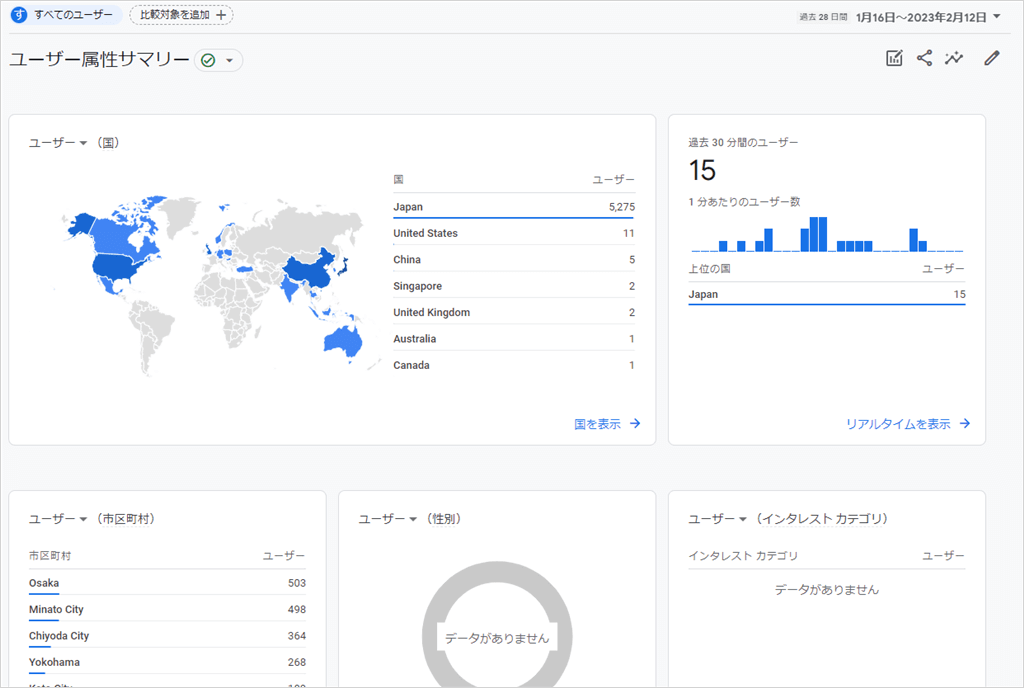Click the gender donut chart
The image size is (1024, 688).
[497, 625]
